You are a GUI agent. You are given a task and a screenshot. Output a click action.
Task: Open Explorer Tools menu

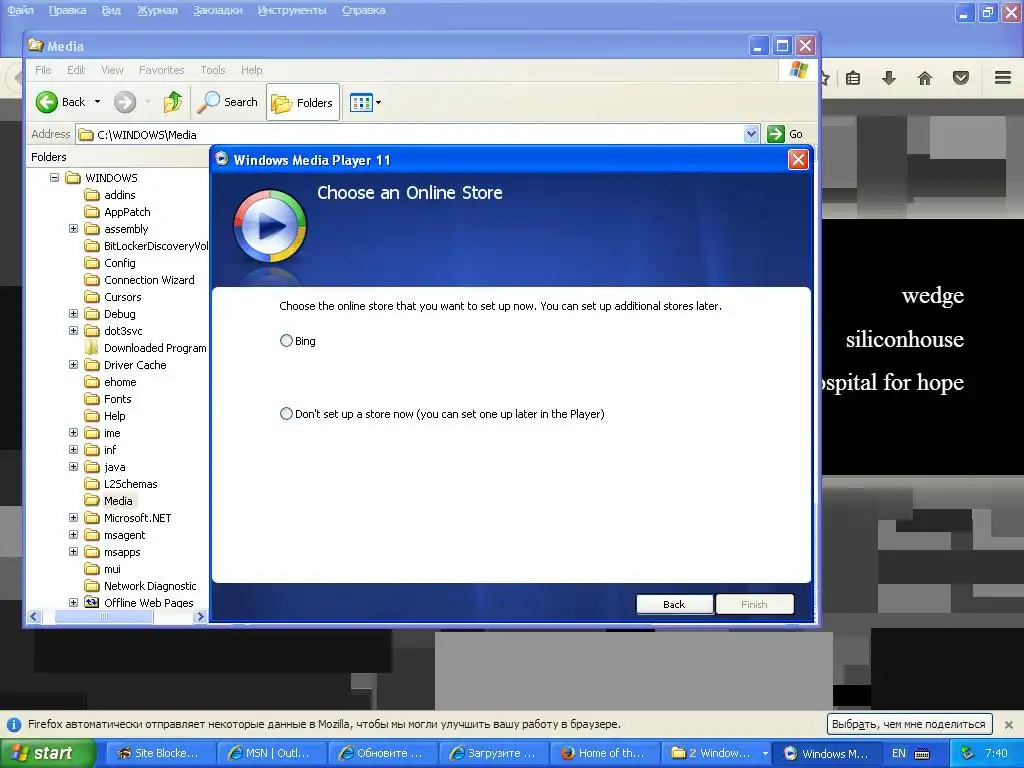[212, 70]
